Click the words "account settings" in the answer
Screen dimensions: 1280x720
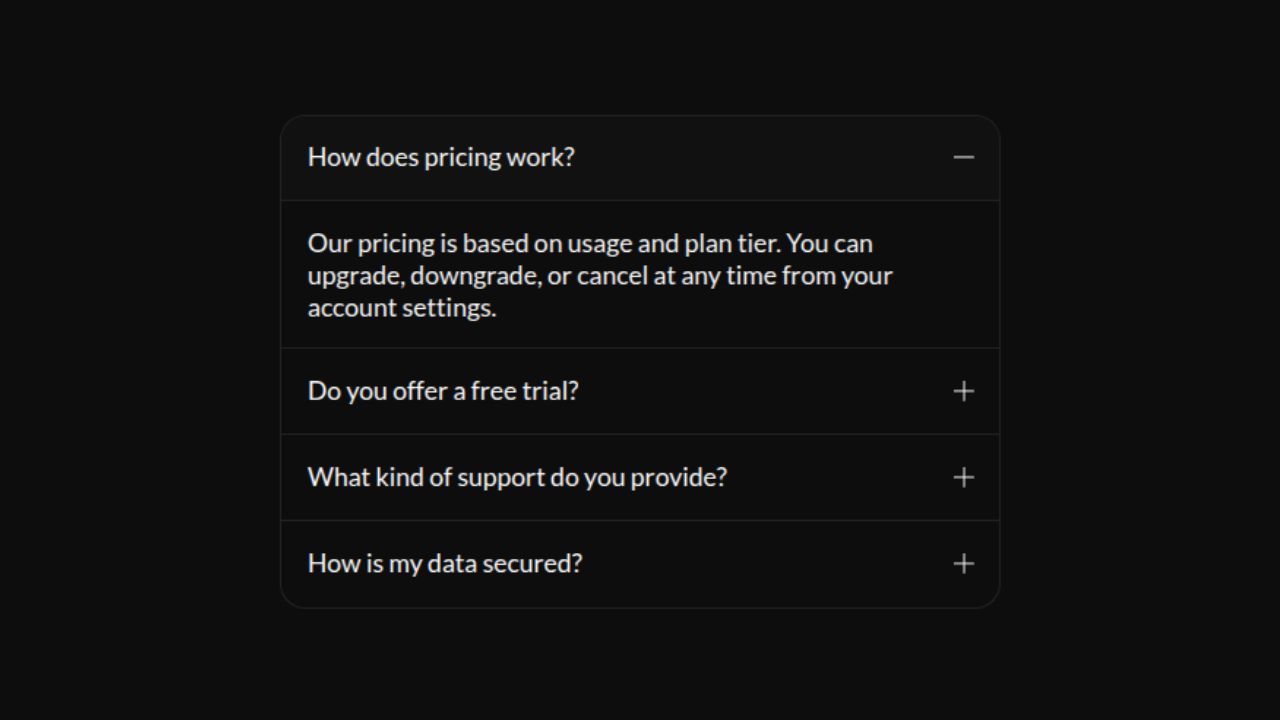click(x=400, y=307)
